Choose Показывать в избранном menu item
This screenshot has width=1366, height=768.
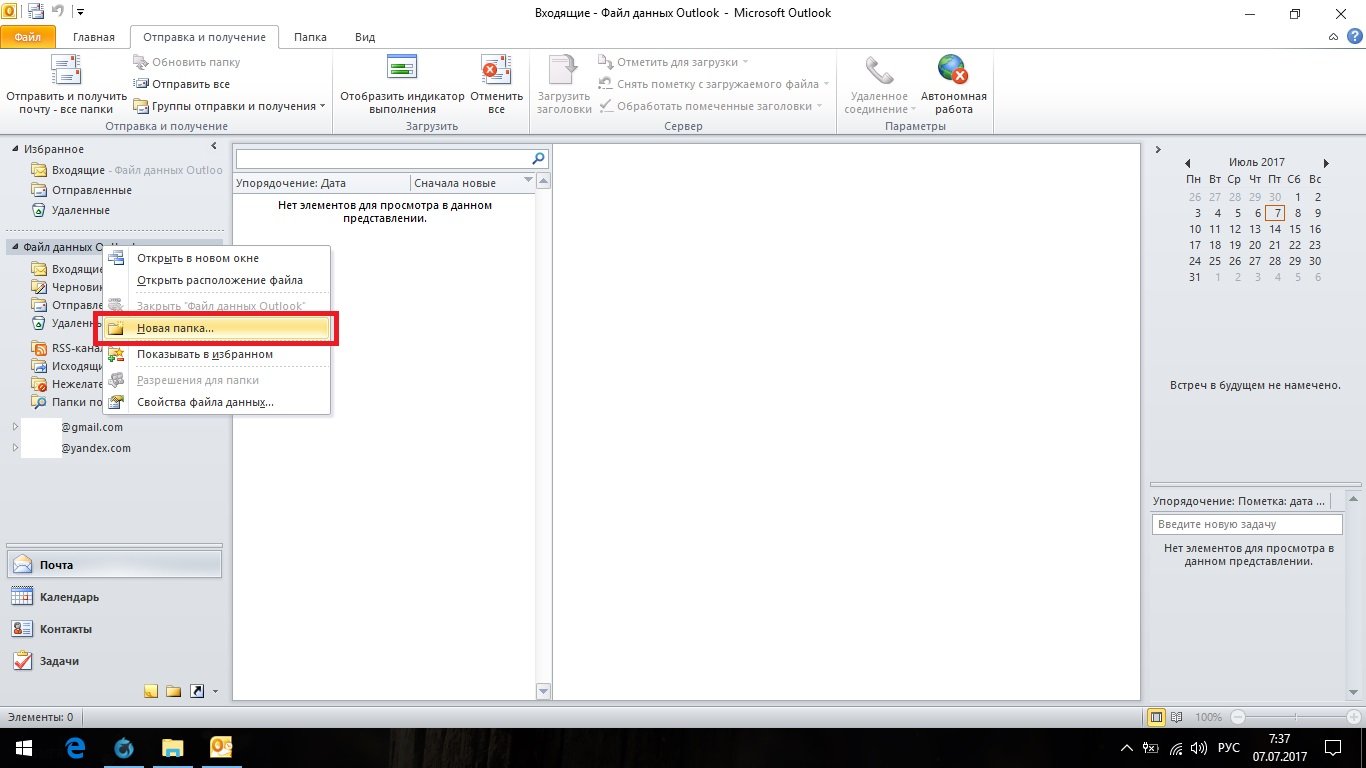point(217,354)
